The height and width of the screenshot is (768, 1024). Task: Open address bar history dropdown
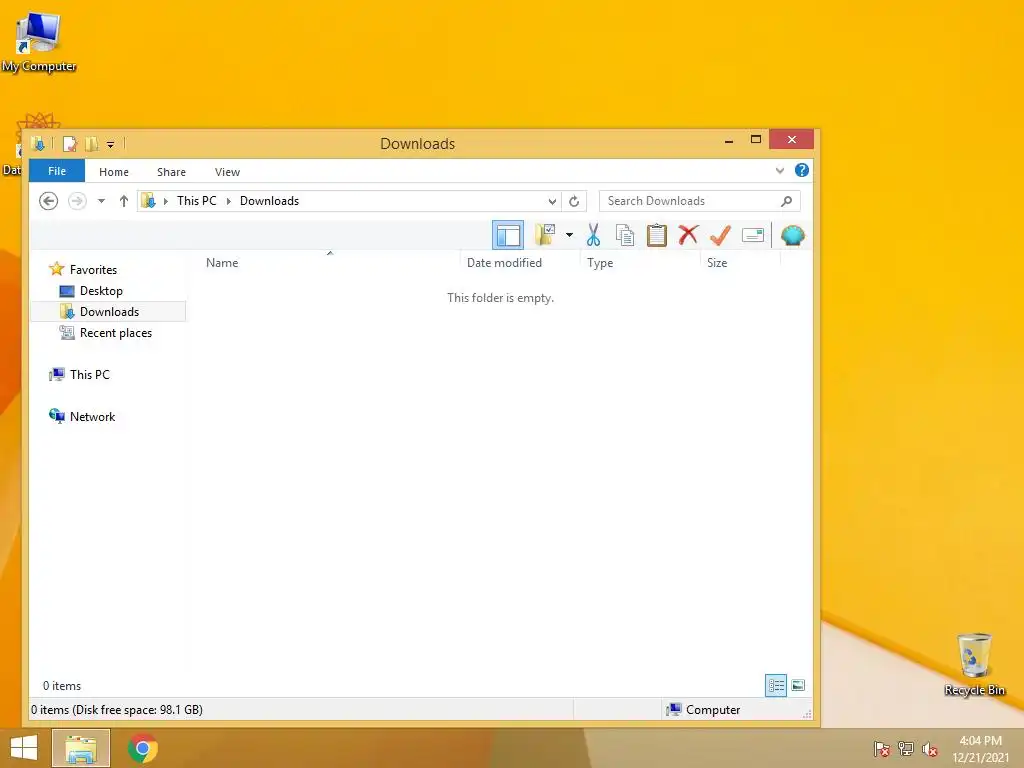click(552, 201)
